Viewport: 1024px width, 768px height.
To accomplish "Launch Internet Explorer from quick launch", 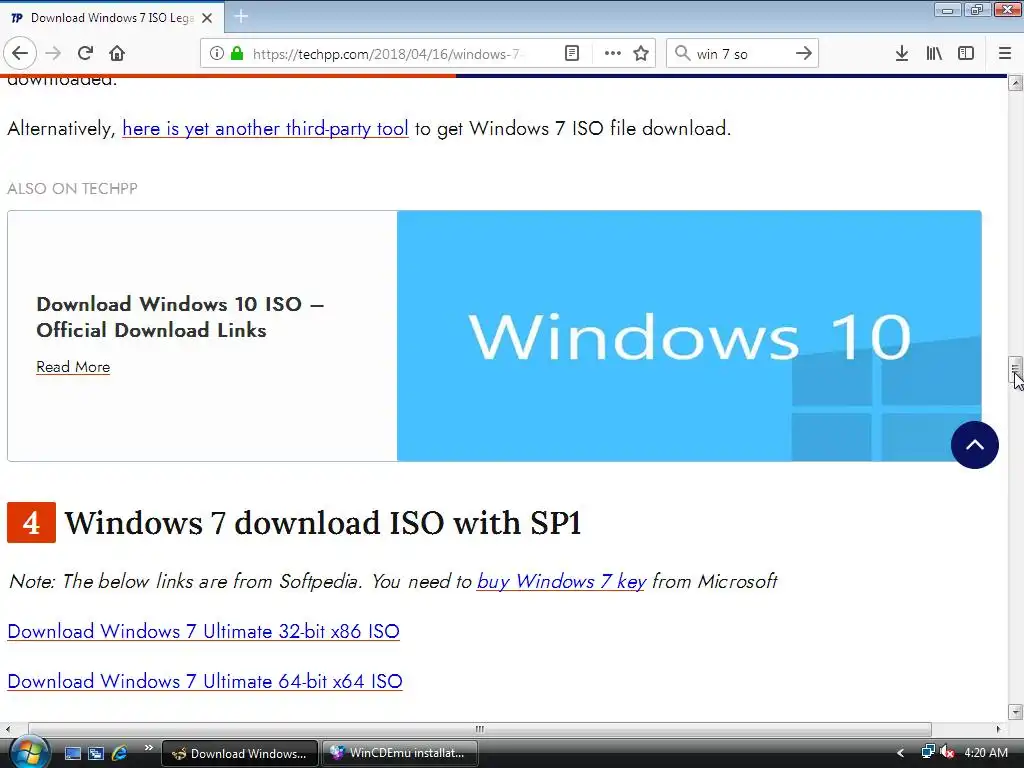I will tap(120, 754).
